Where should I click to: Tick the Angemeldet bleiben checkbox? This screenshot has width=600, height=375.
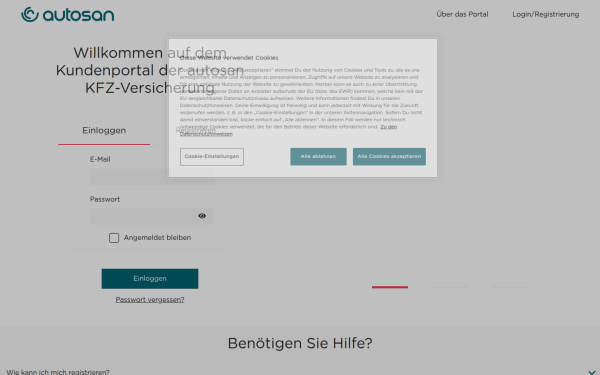tap(114, 238)
